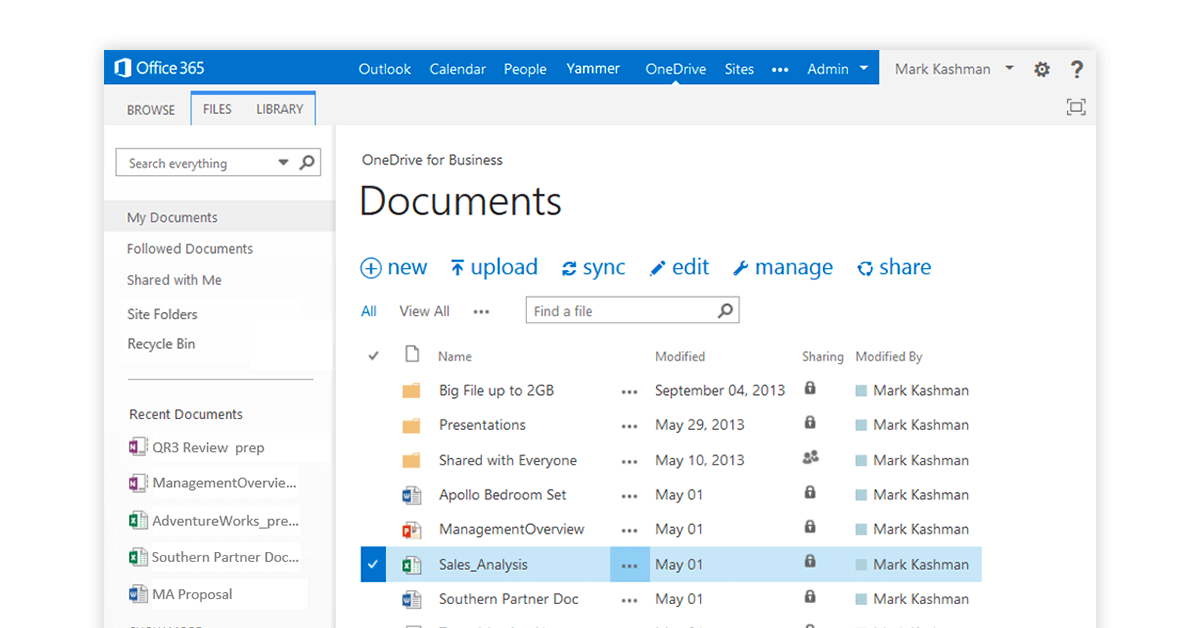
Task: Open the settings gear menu
Action: click(1042, 69)
